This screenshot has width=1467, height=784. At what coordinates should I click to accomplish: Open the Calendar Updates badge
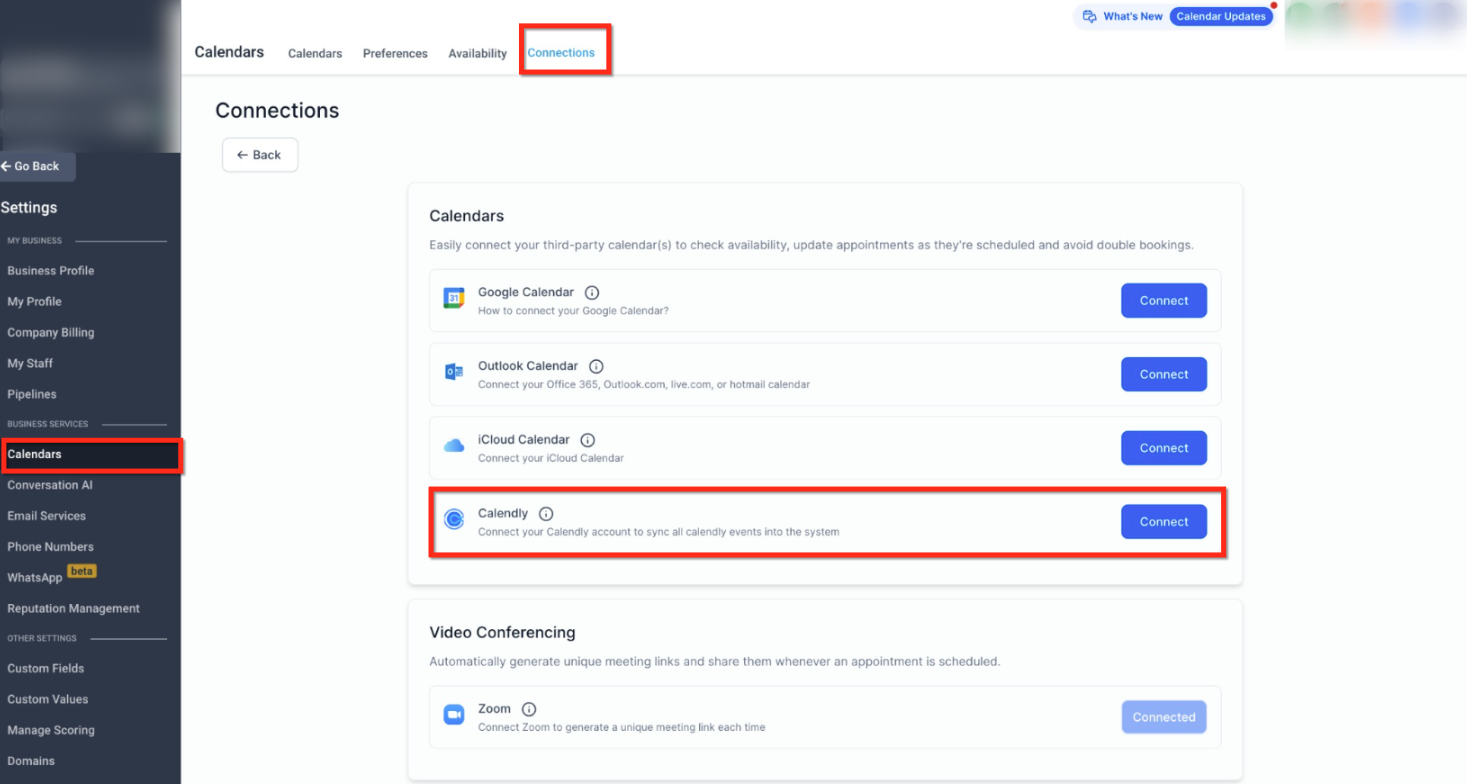[1221, 16]
